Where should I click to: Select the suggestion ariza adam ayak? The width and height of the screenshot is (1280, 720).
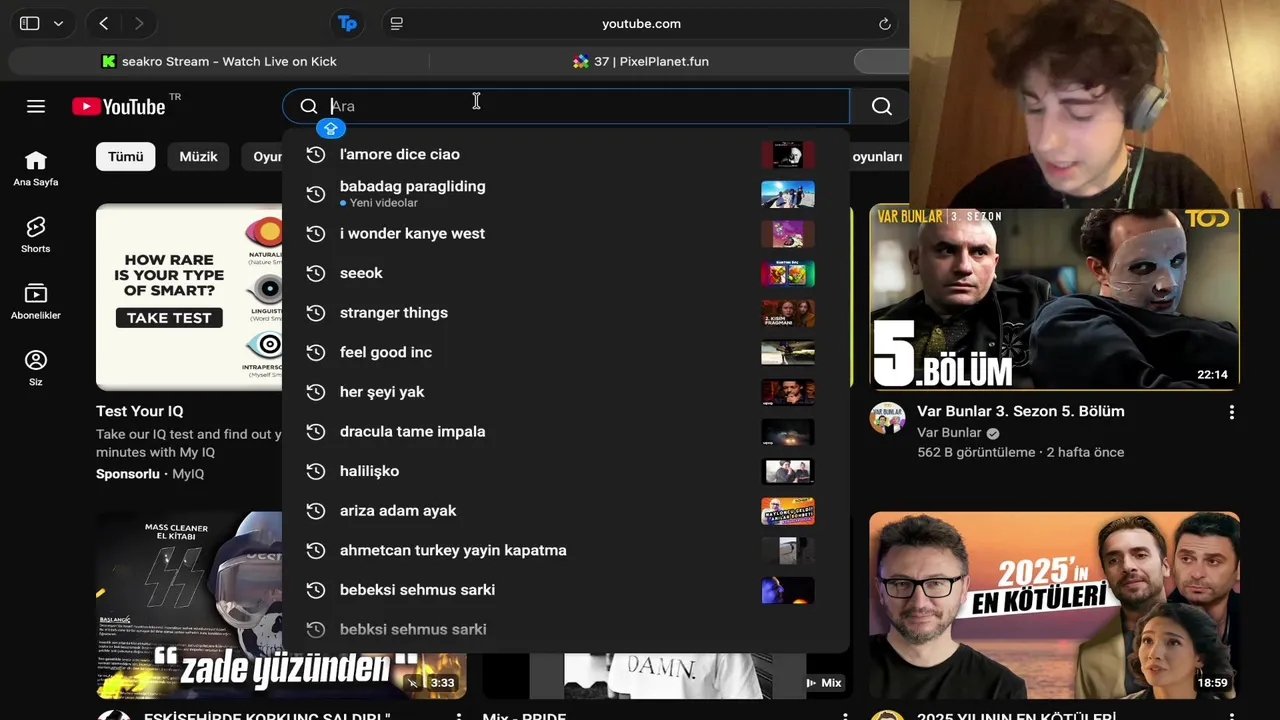point(566,510)
